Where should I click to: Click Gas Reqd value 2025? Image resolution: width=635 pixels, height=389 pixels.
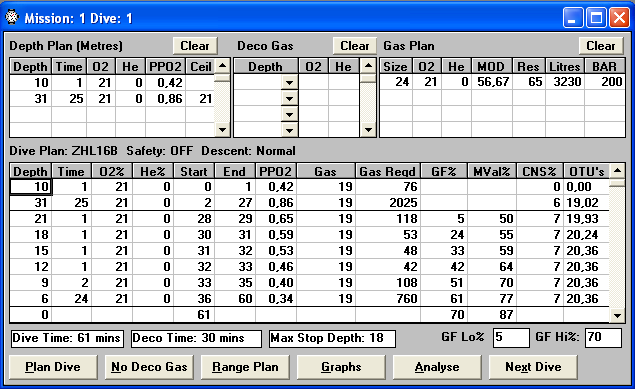[388, 202]
